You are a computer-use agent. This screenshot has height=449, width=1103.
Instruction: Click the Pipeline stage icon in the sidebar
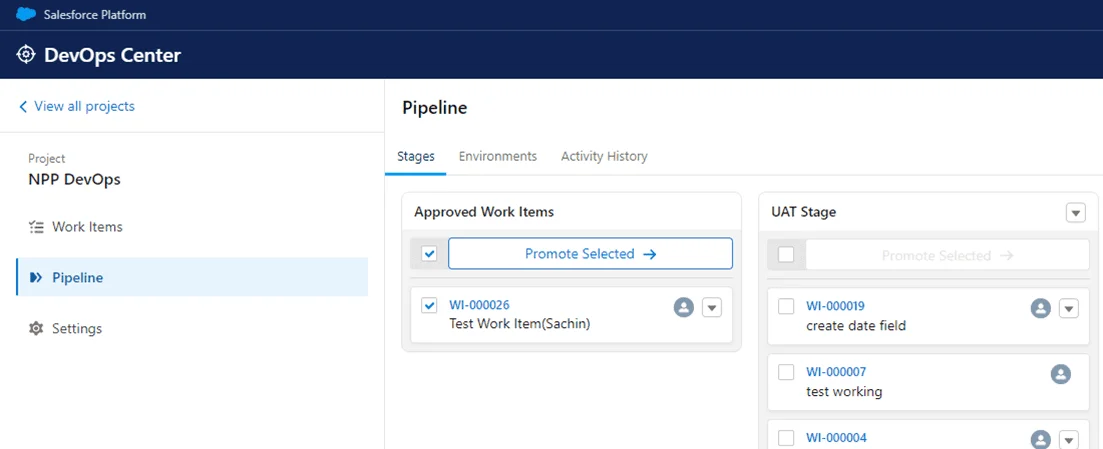(x=36, y=277)
